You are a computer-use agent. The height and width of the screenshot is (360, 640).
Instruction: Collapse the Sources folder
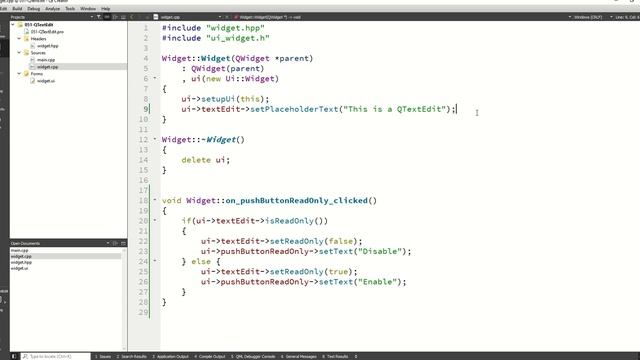19,53
